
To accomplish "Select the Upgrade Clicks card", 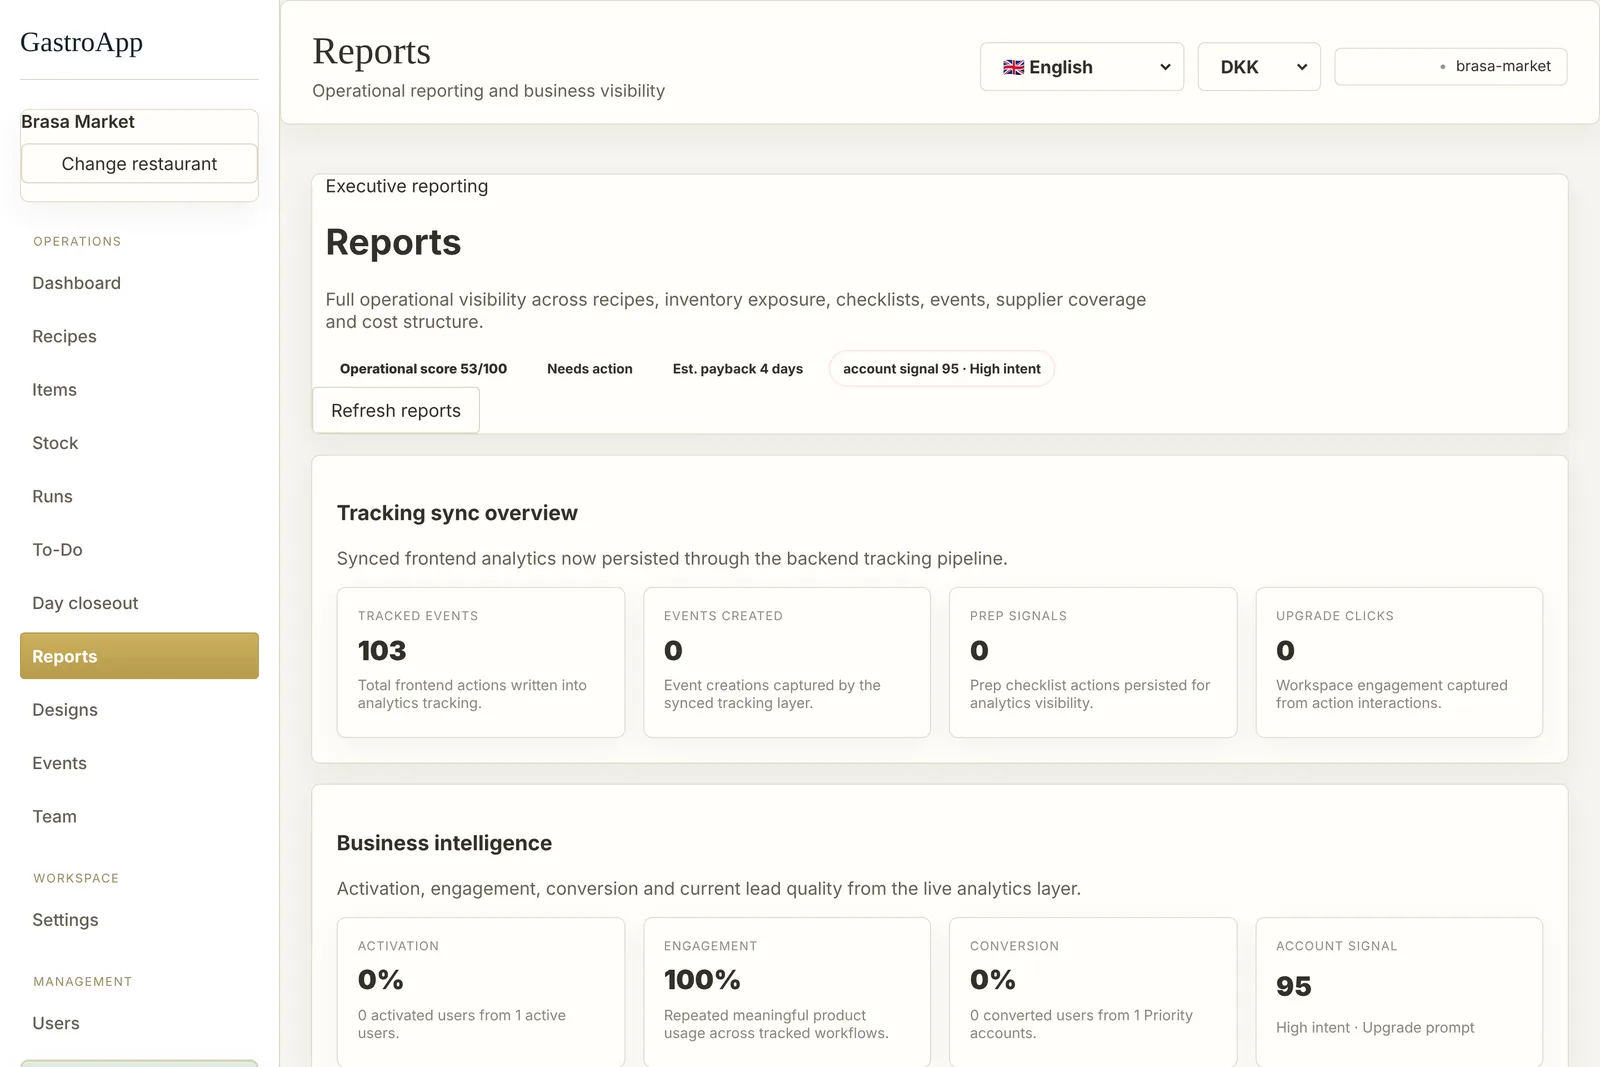I will 1399,662.
